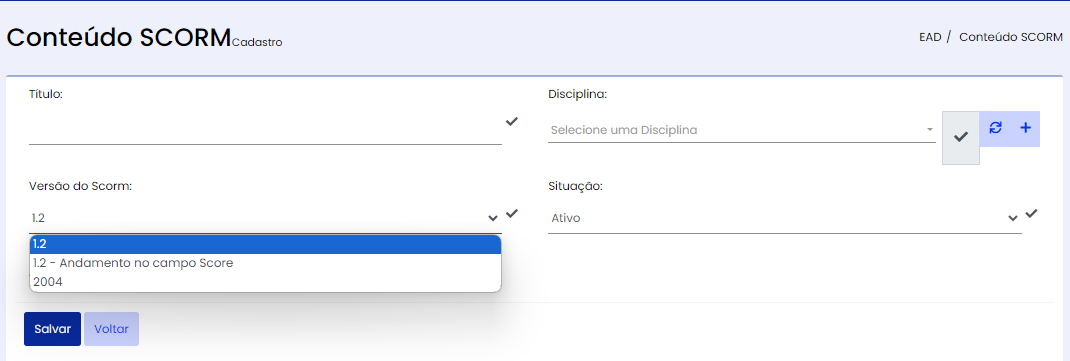Click the Conteúdo SCORM breadcrumb link

[x=1011, y=37]
